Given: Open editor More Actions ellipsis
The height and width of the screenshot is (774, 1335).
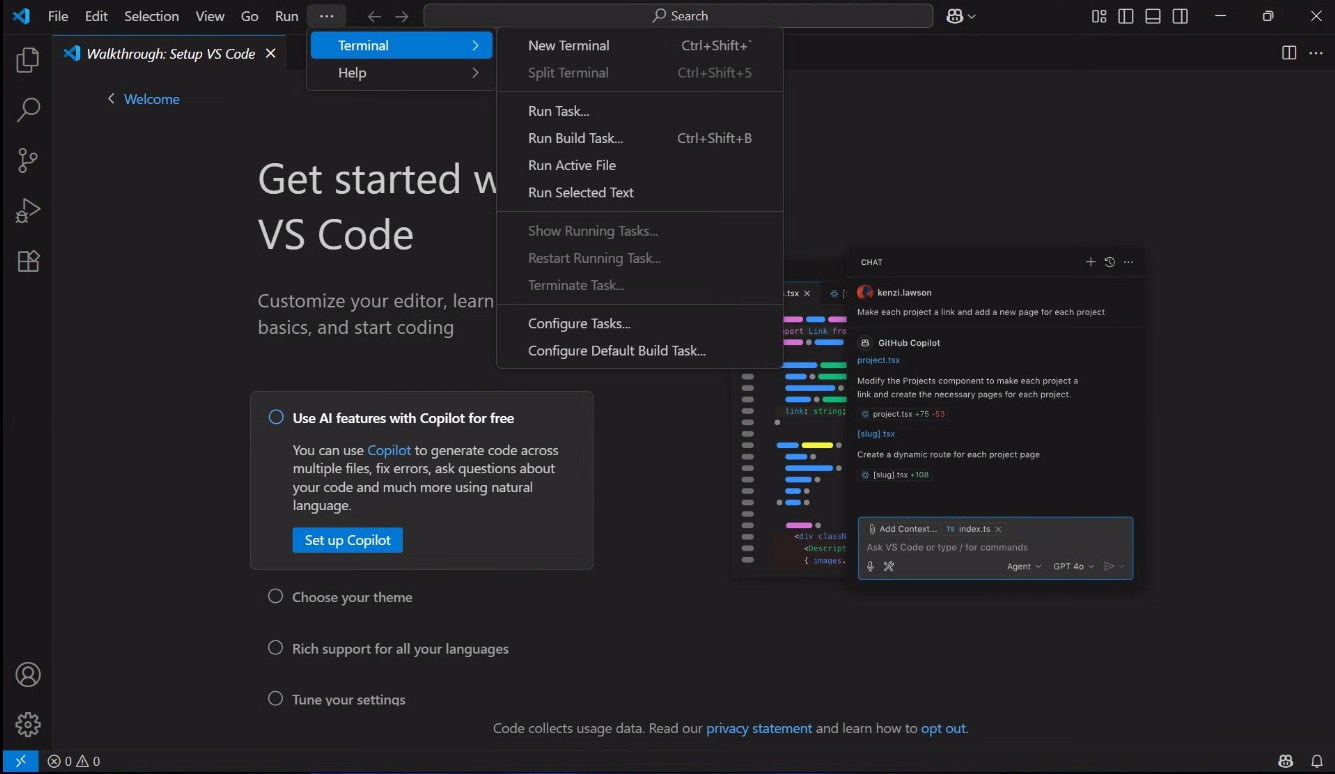Looking at the screenshot, I should [x=1315, y=53].
